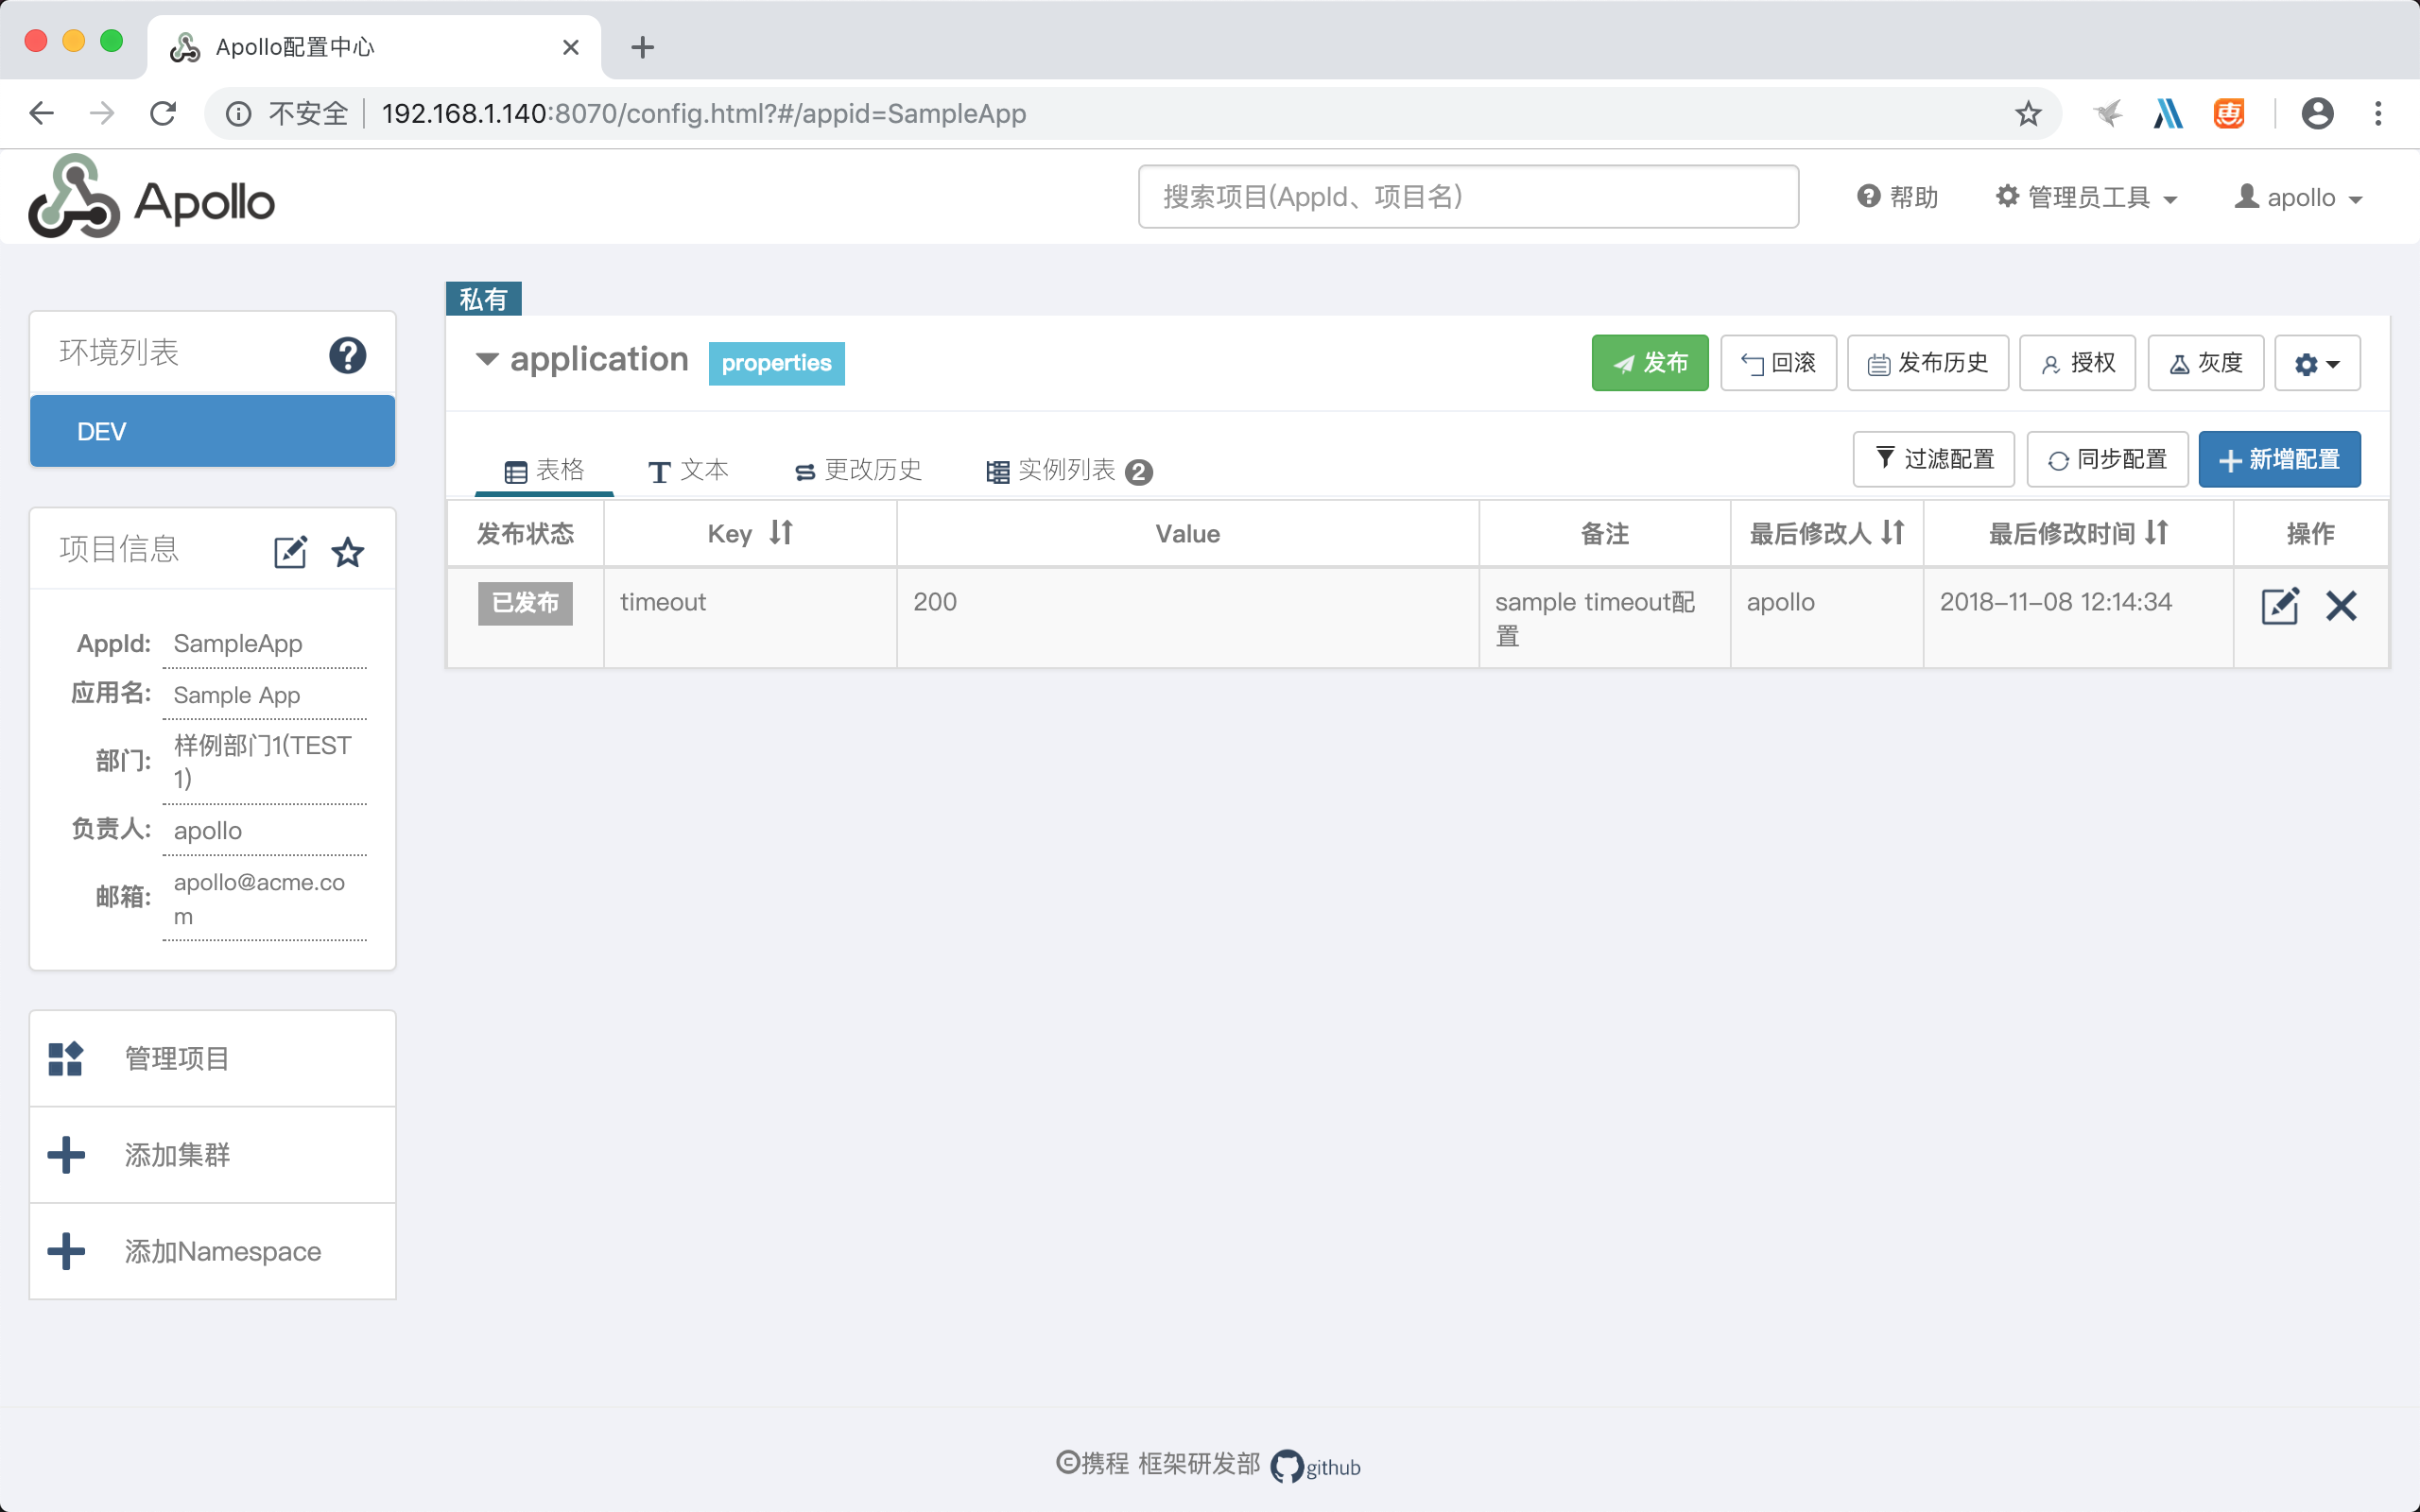Switch to 文本 (text) tab
2420x1512 pixels.
click(692, 471)
